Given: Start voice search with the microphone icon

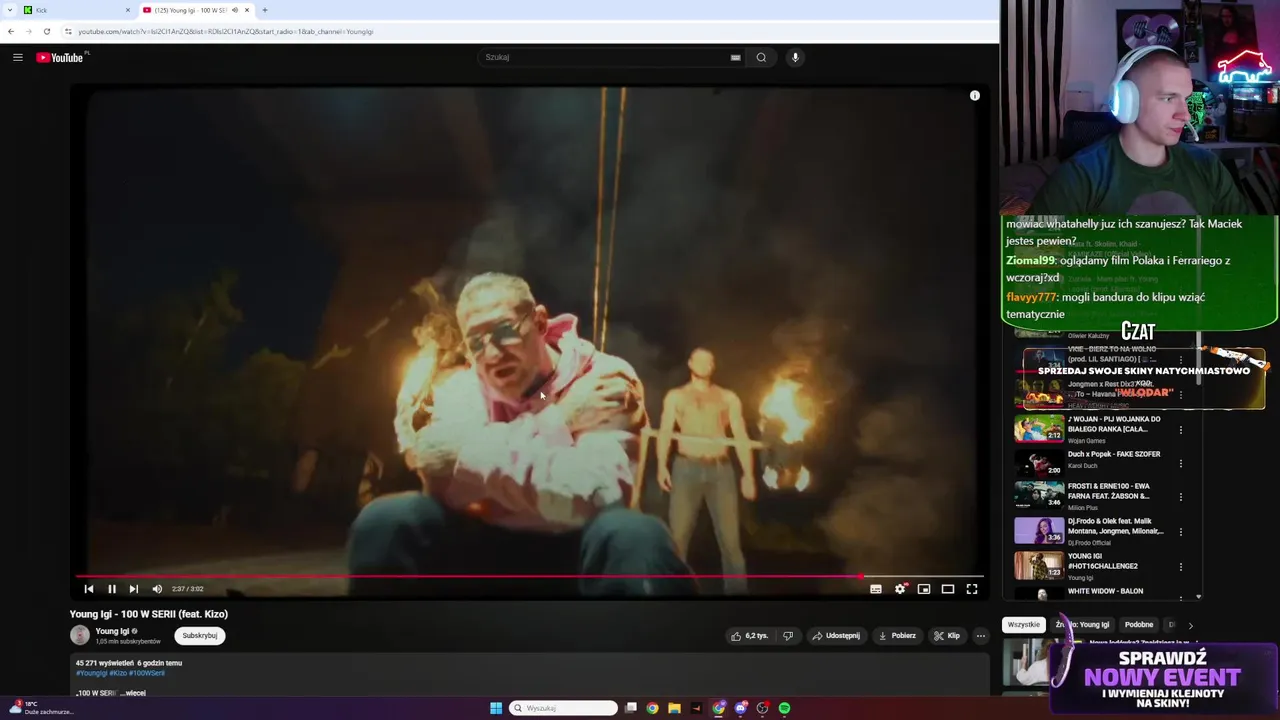Looking at the screenshot, I should click(x=795, y=57).
